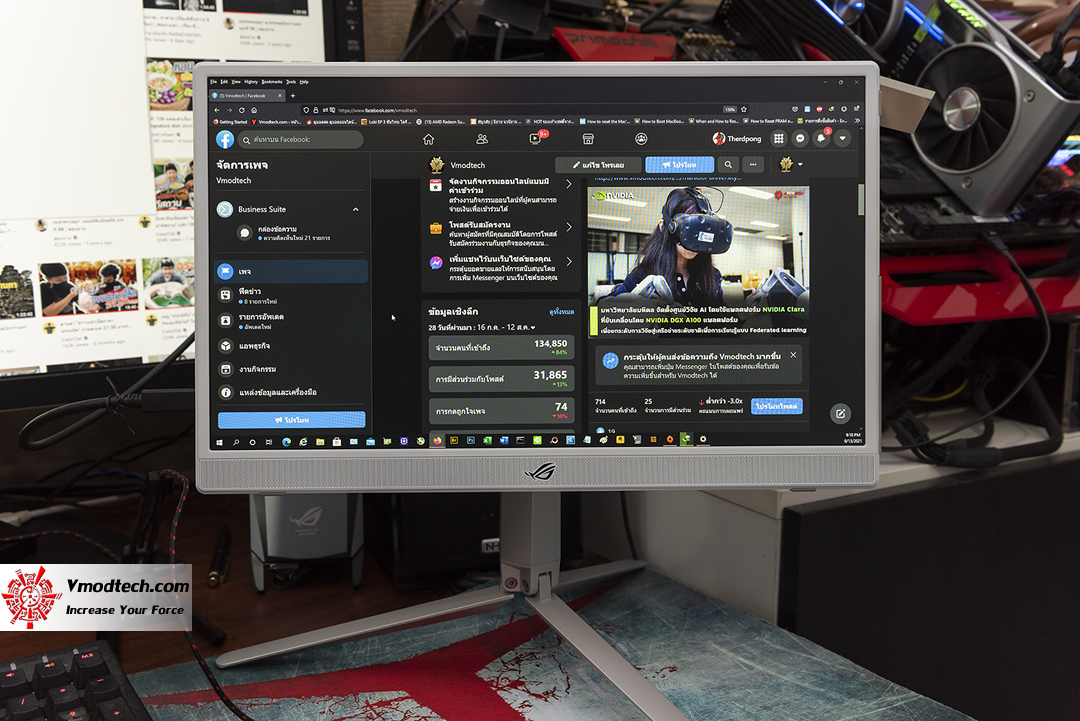Open the three-dot more options button
1080x721 pixels.
click(753, 165)
